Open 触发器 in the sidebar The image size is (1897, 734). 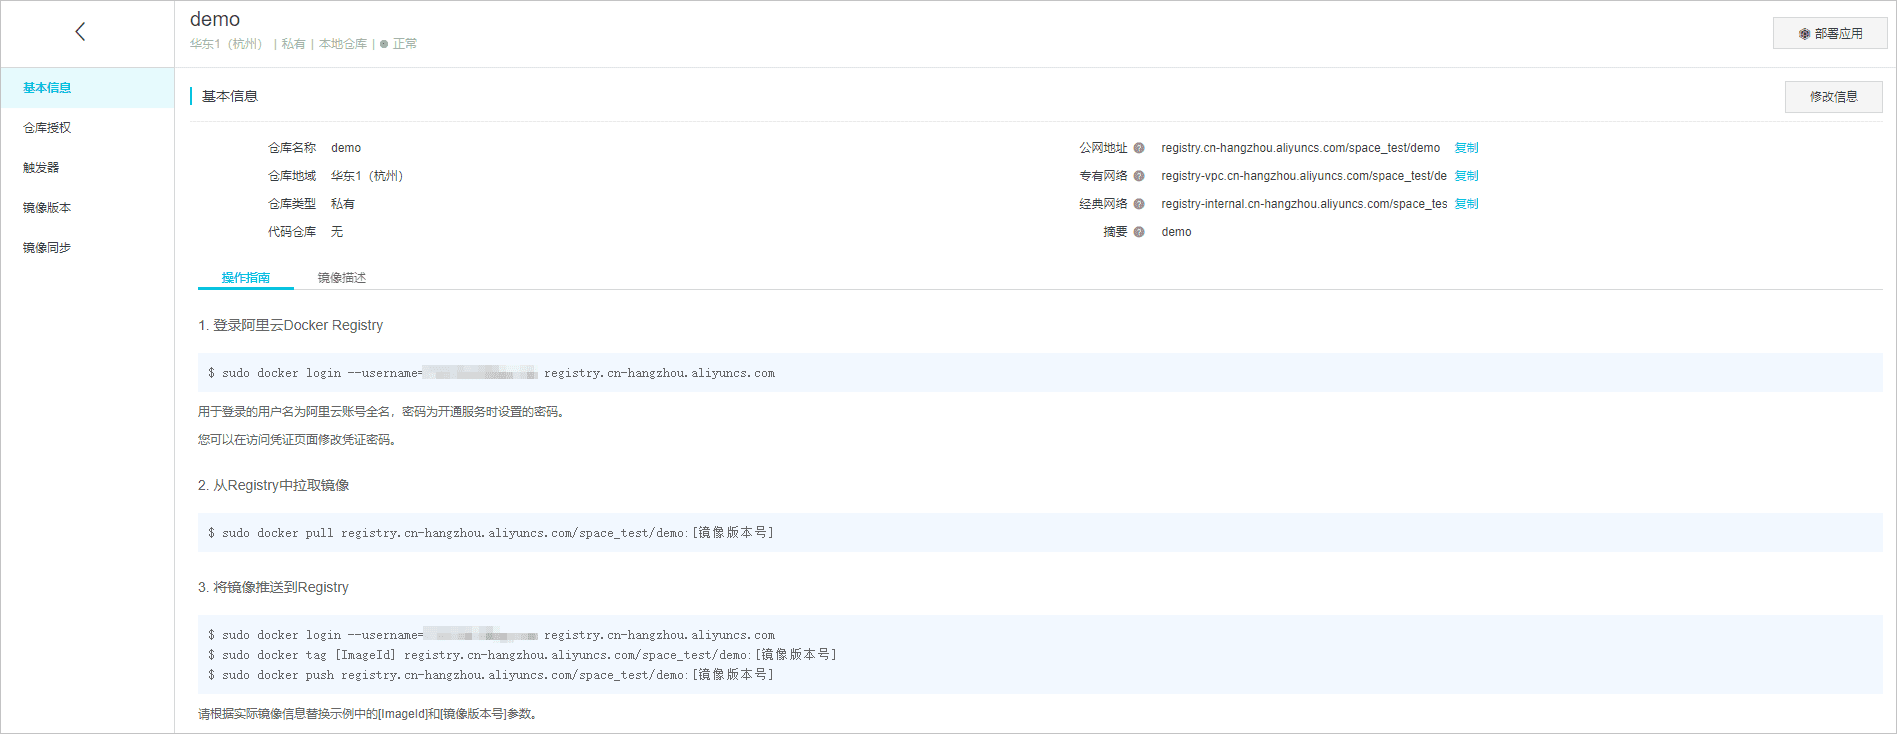88,168
